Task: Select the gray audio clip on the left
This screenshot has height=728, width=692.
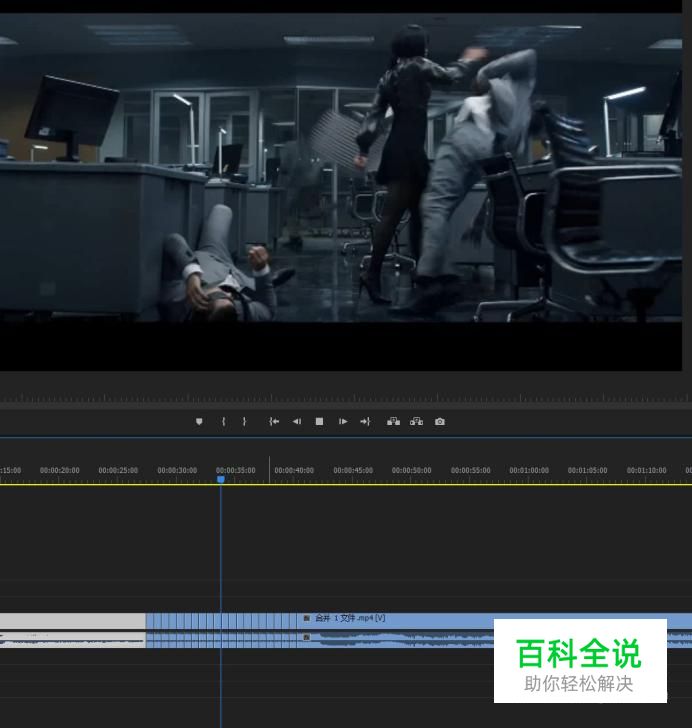Action: (x=72, y=640)
